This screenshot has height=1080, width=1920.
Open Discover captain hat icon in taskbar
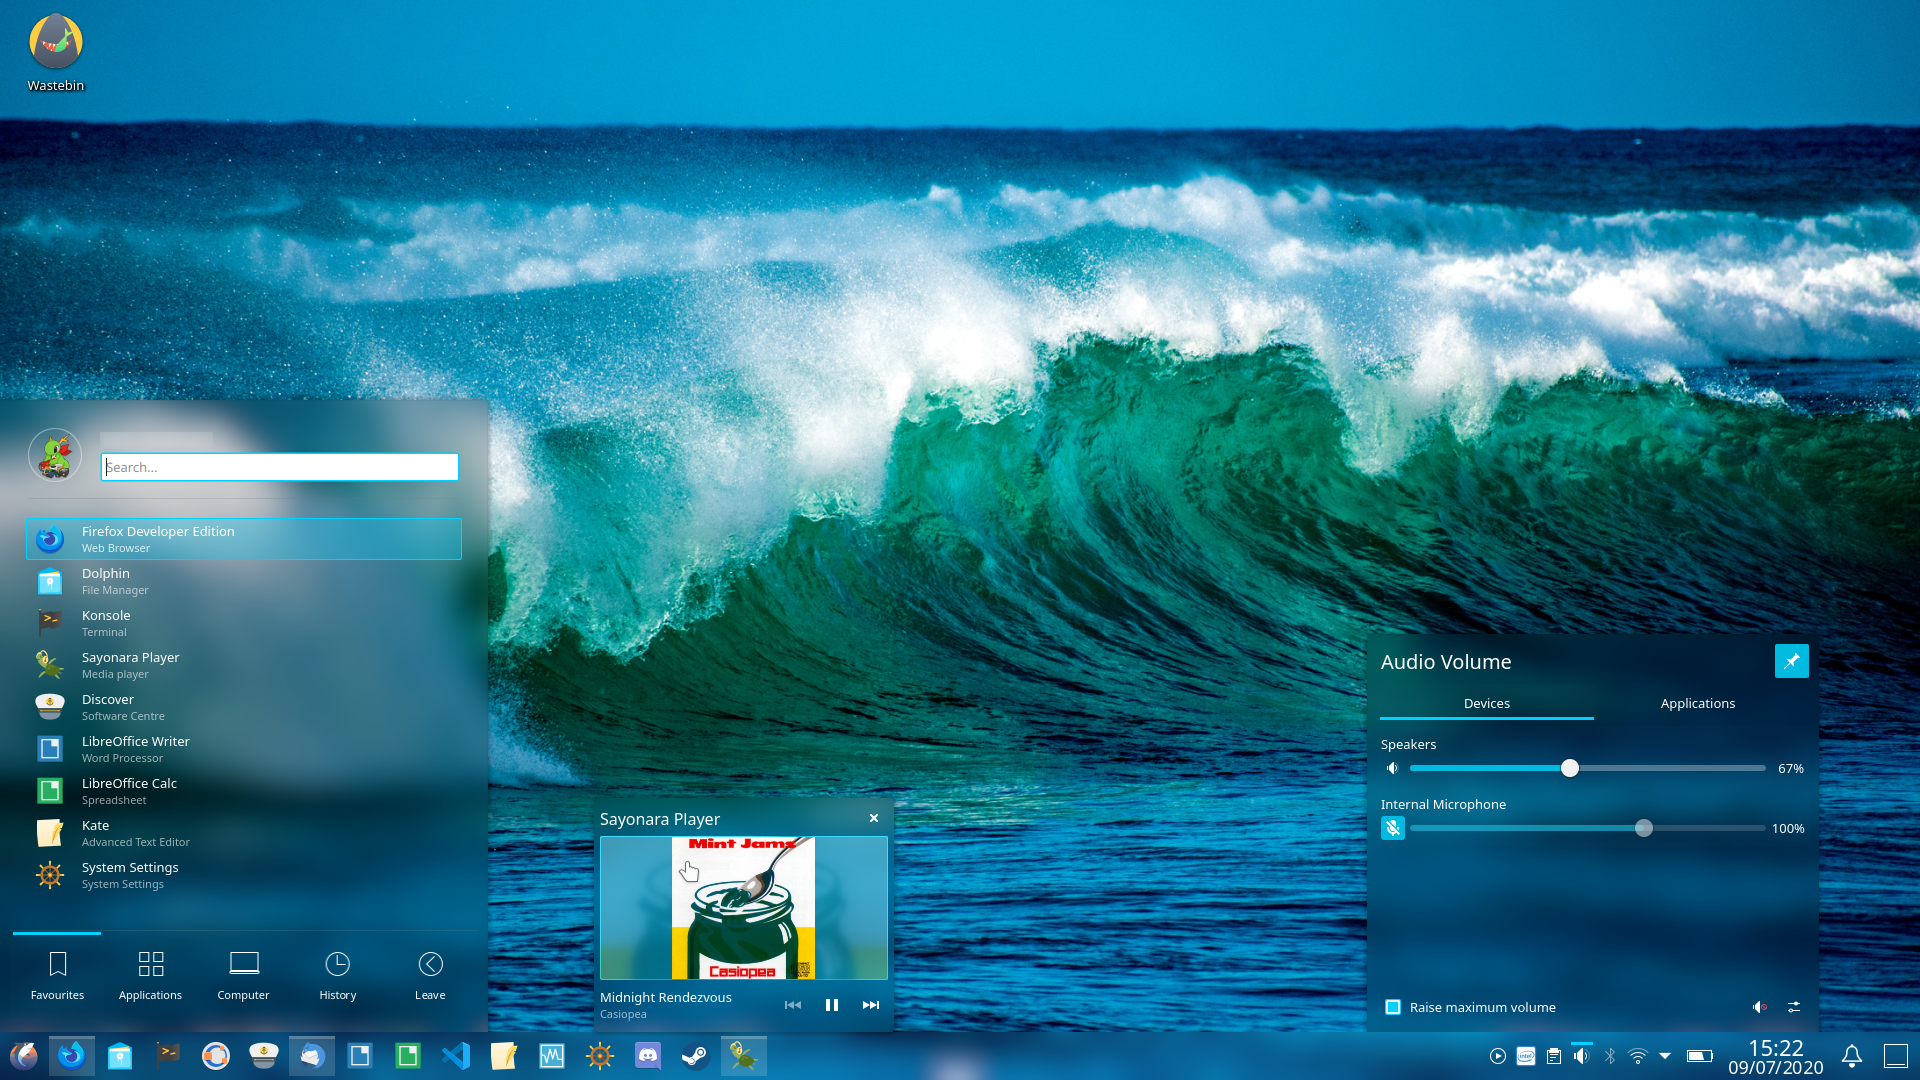pos(264,1056)
